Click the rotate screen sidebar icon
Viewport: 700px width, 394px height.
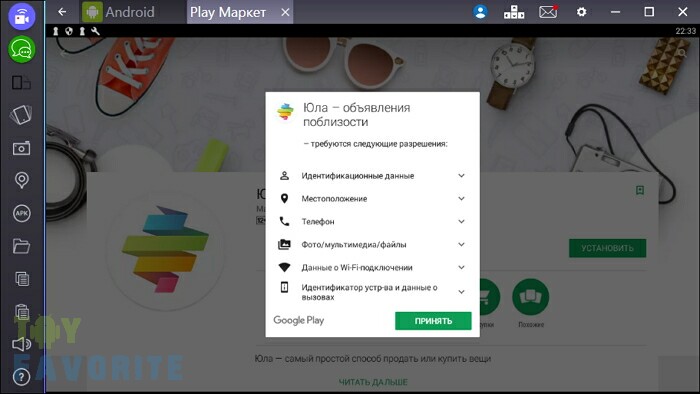point(21,115)
